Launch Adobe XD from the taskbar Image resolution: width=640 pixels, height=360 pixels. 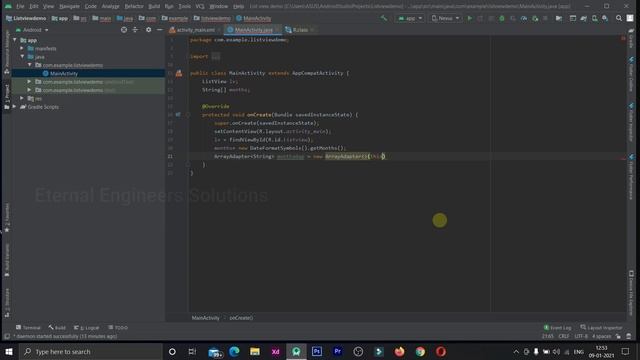[x=276, y=351]
